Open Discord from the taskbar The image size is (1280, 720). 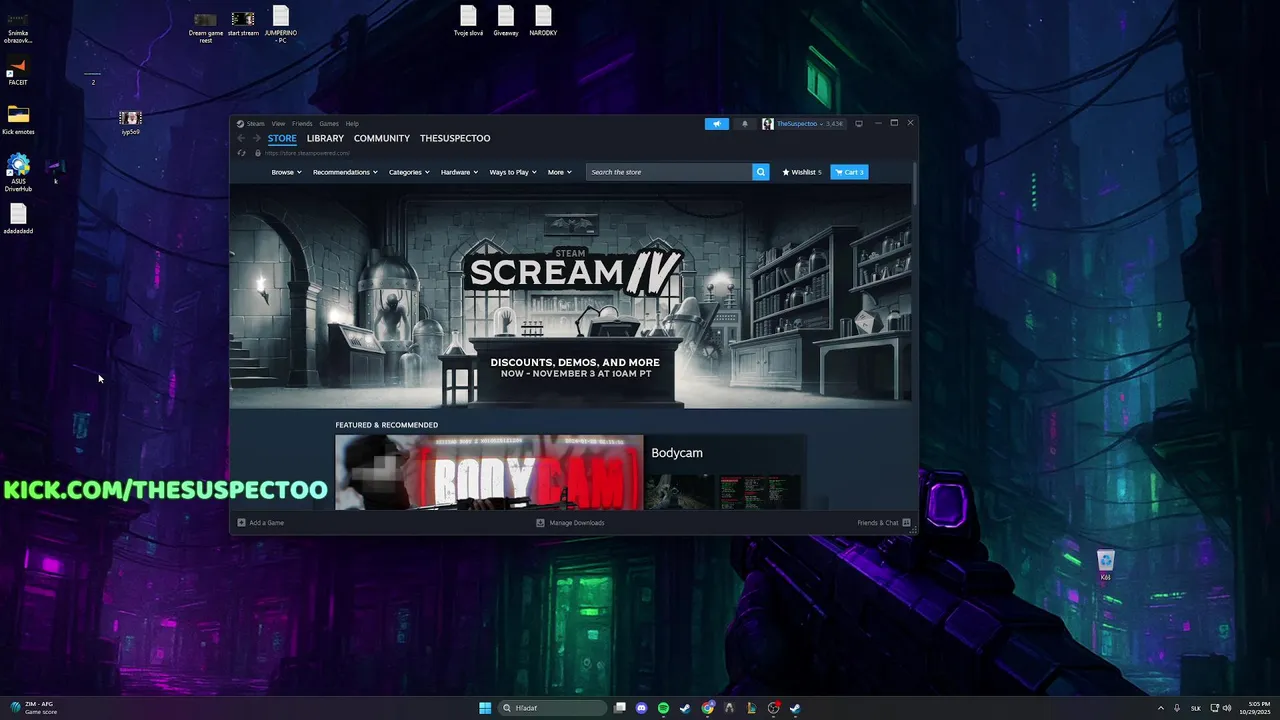(641, 708)
